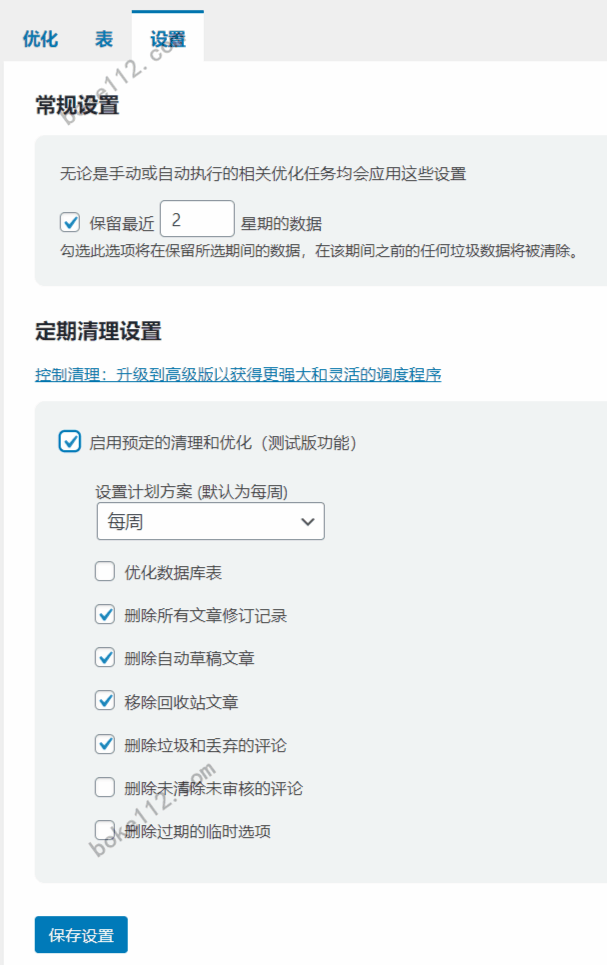
Task: Open the 每周 schedule dropdown
Action: (x=211, y=522)
